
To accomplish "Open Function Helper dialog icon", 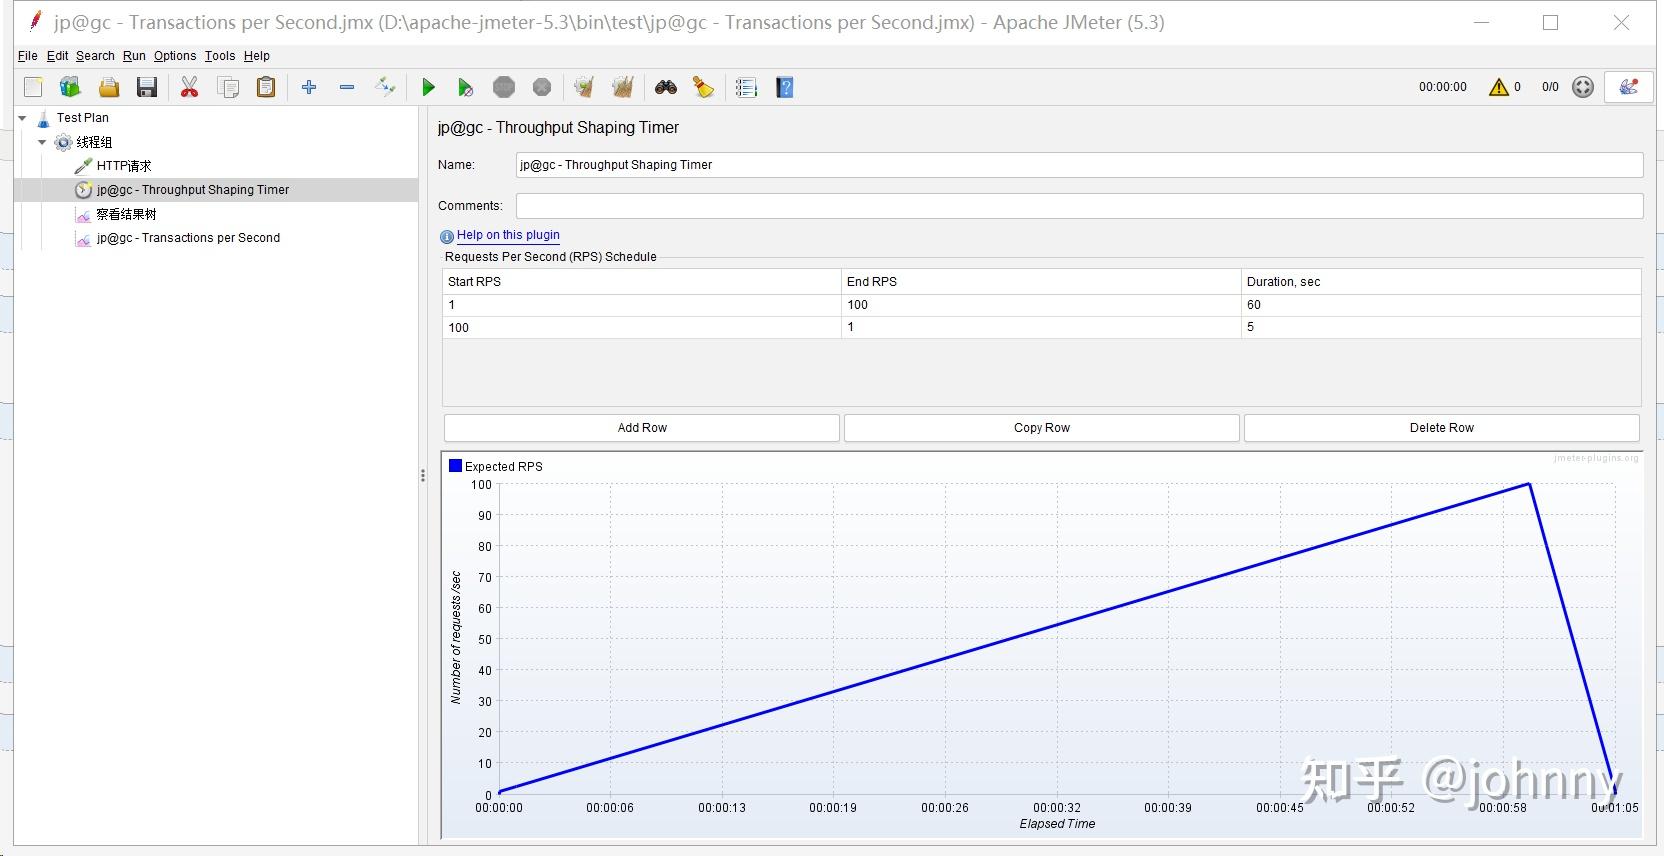I will click(746, 88).
